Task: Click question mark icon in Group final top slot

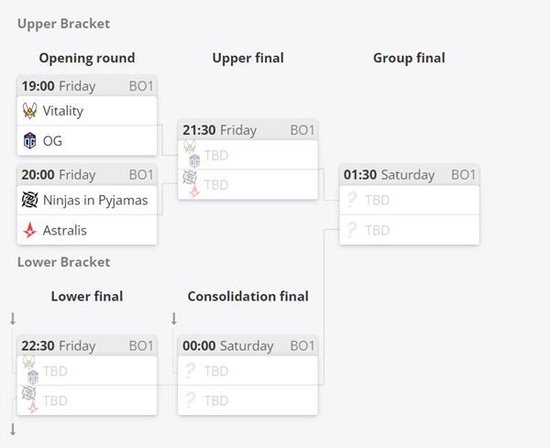Action: [x=351, y=200]
